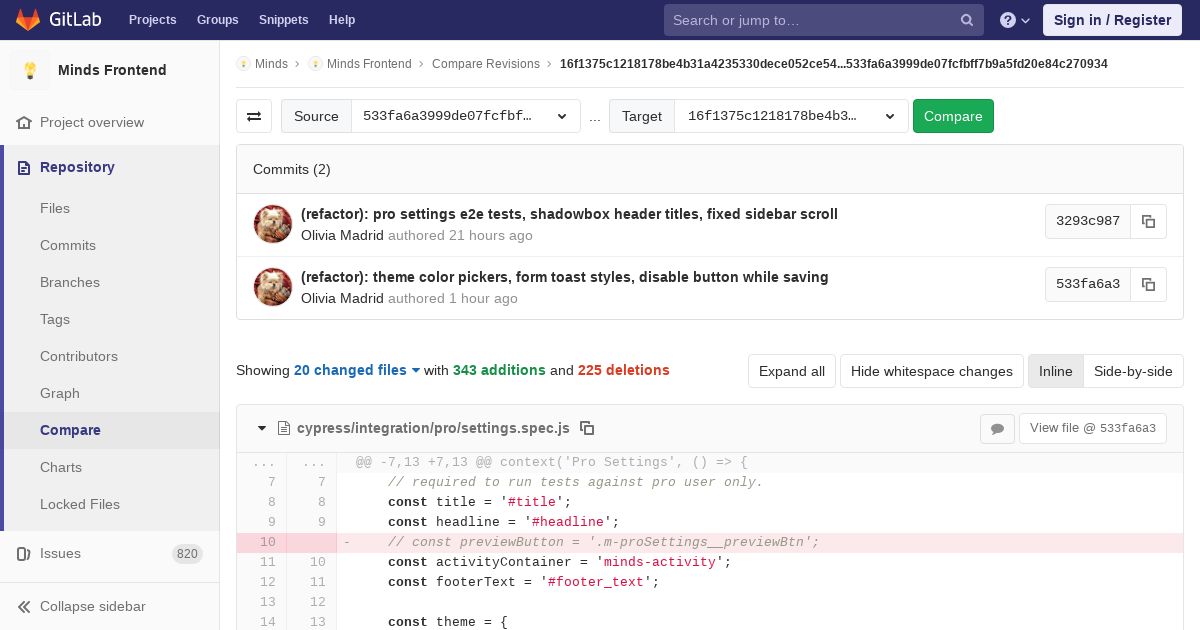The height and width of the screenshot is (630, 1200).
Task: Click the green Compare button
Action: (953, 116)
